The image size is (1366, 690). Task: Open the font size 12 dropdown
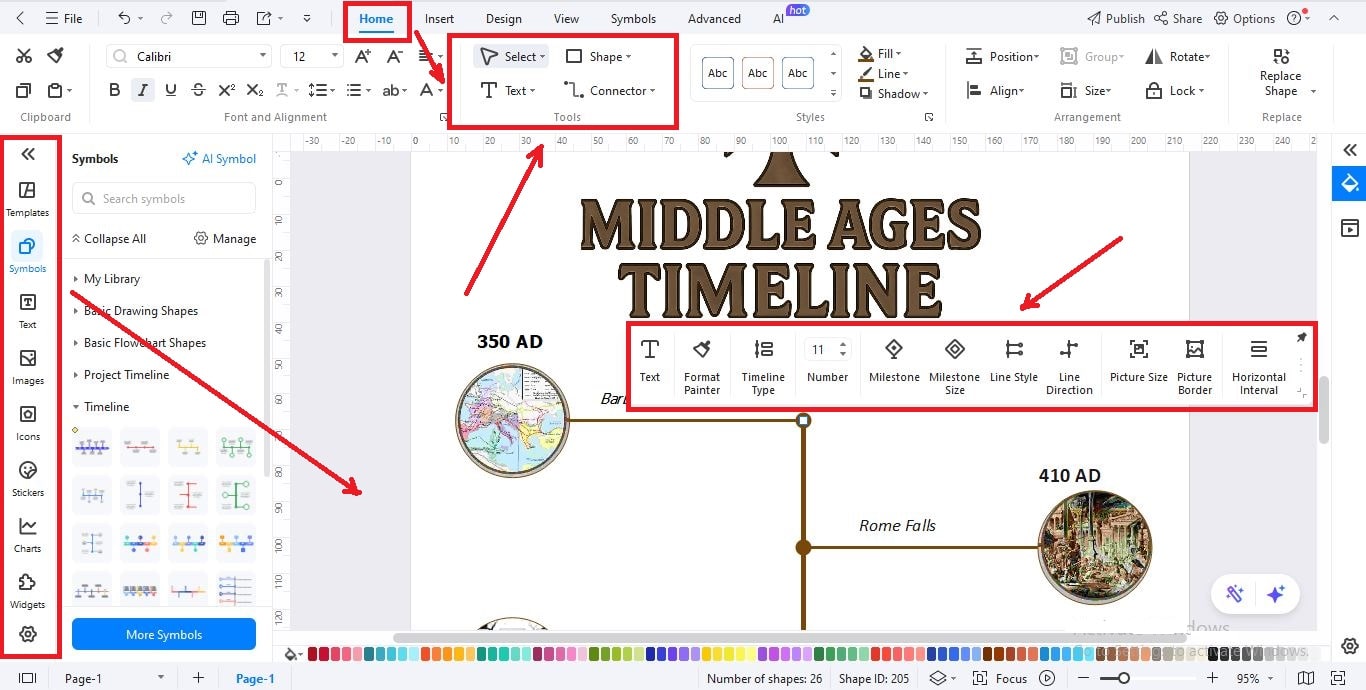[311, 57]
